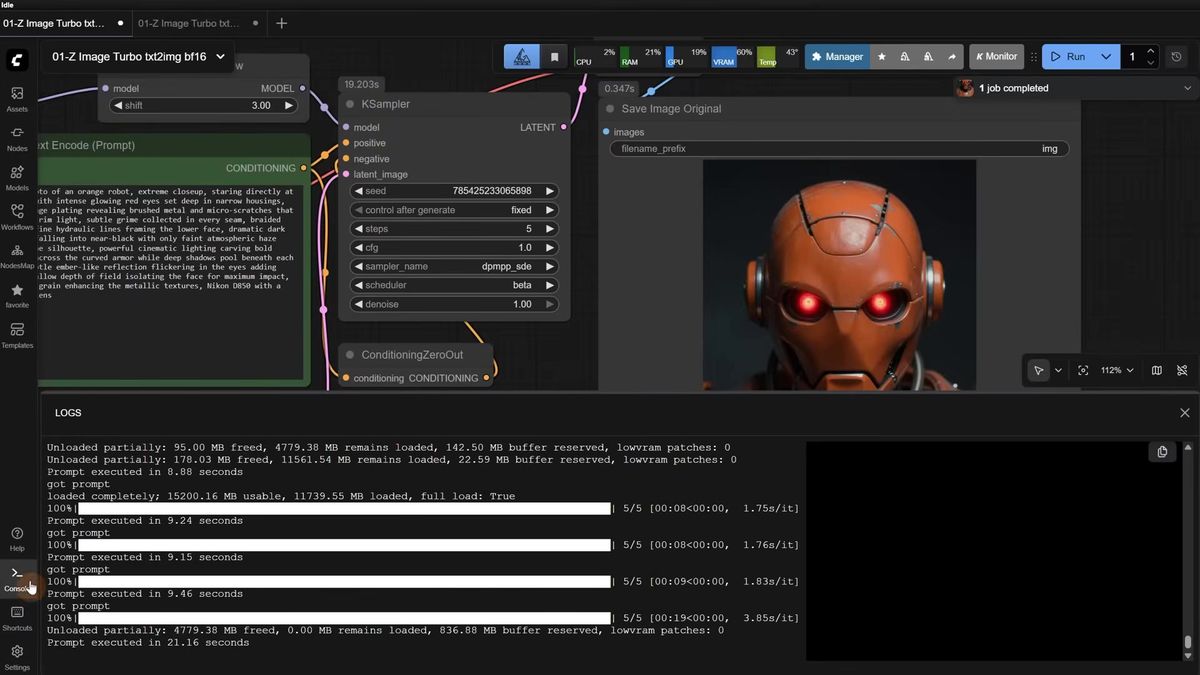Click the filename_prefix input field
This screenshot has width=1200, height=675.
[840, 149]
